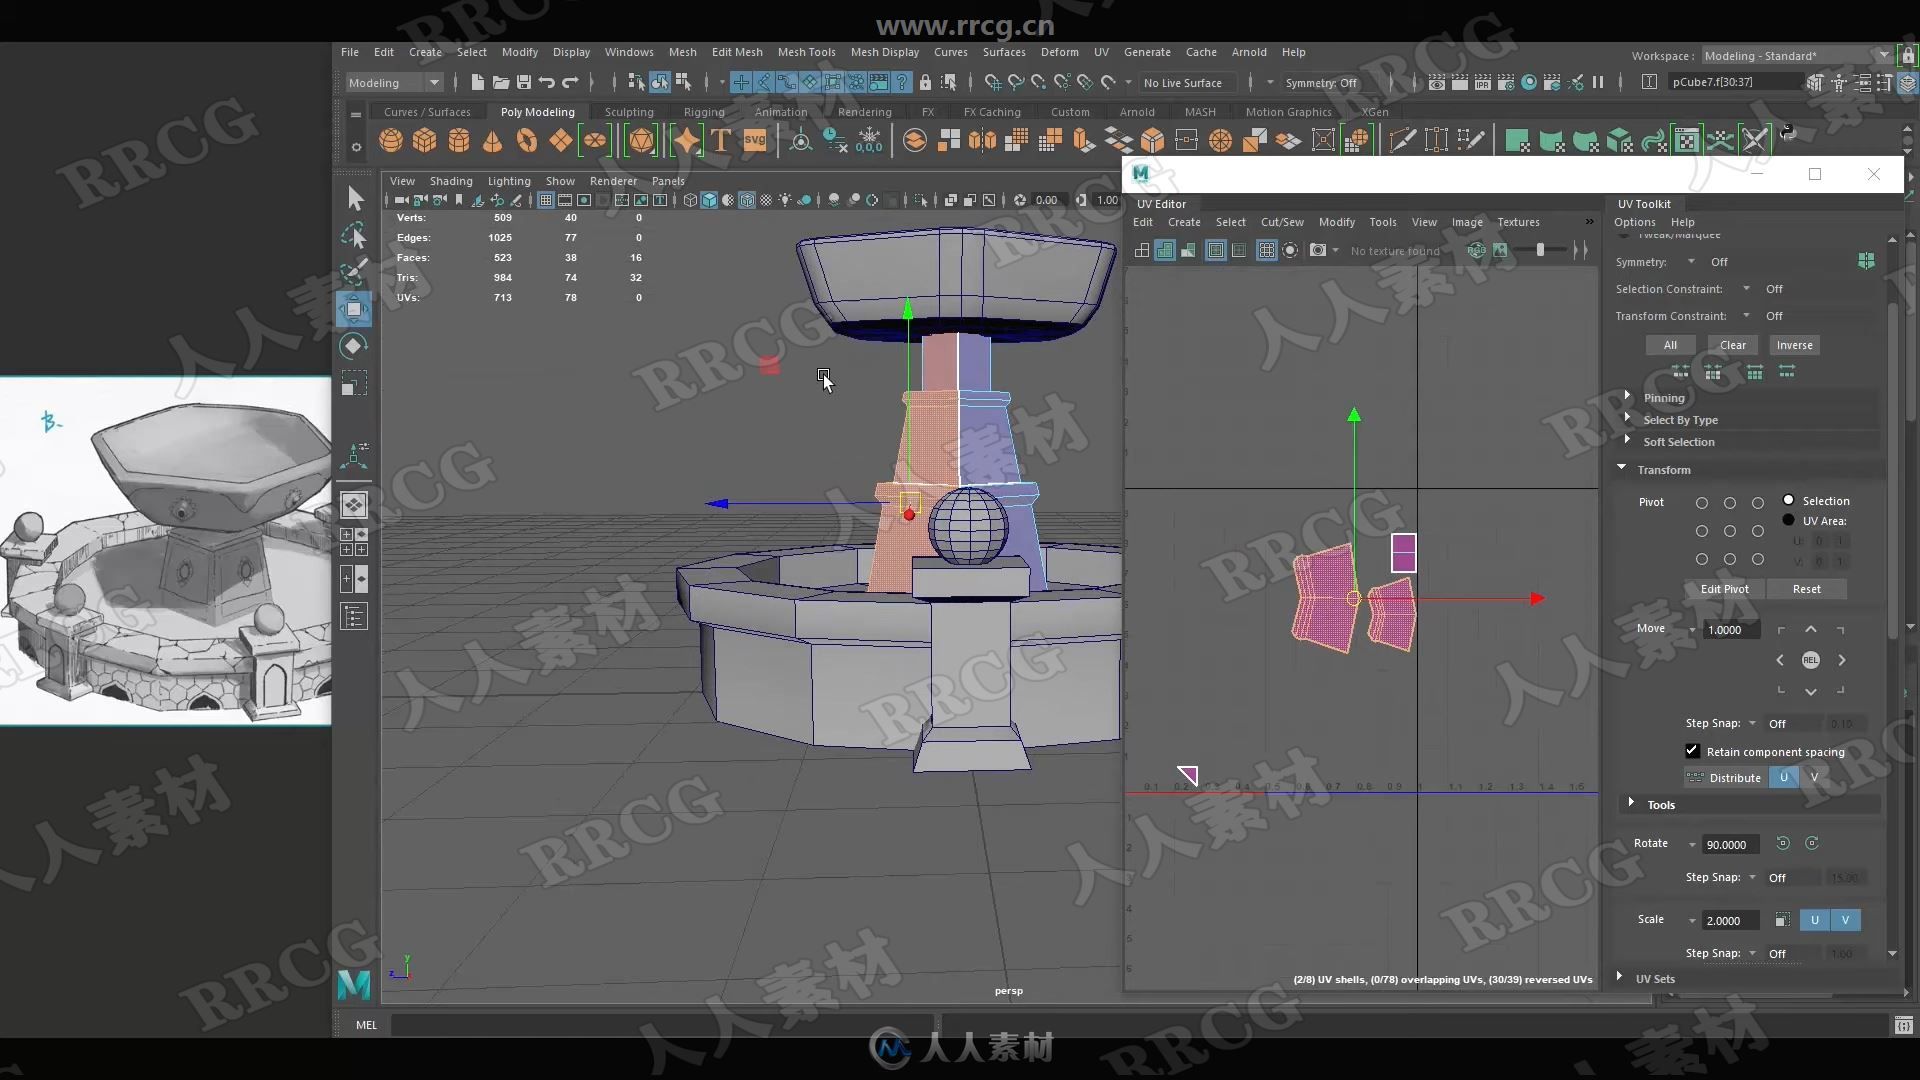Click the Reset pivot button
The width and height of the screenshot is (1920, 1080).
(x=1807, y=587)
